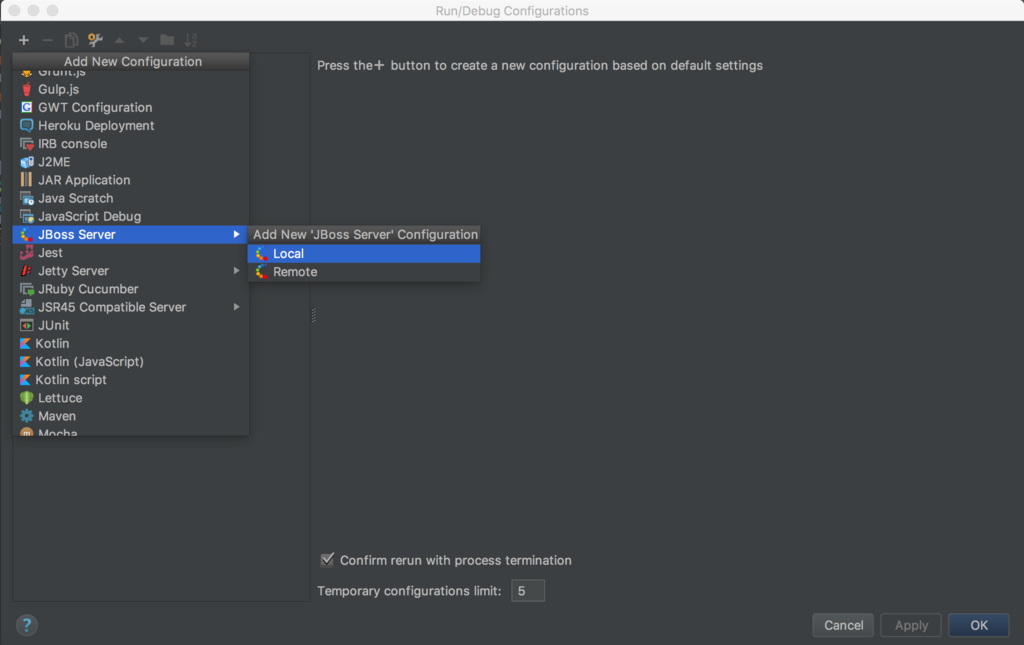
Task: Toggle Confirm rerun with process termination checkbox
Action: (x=327, y=559)
